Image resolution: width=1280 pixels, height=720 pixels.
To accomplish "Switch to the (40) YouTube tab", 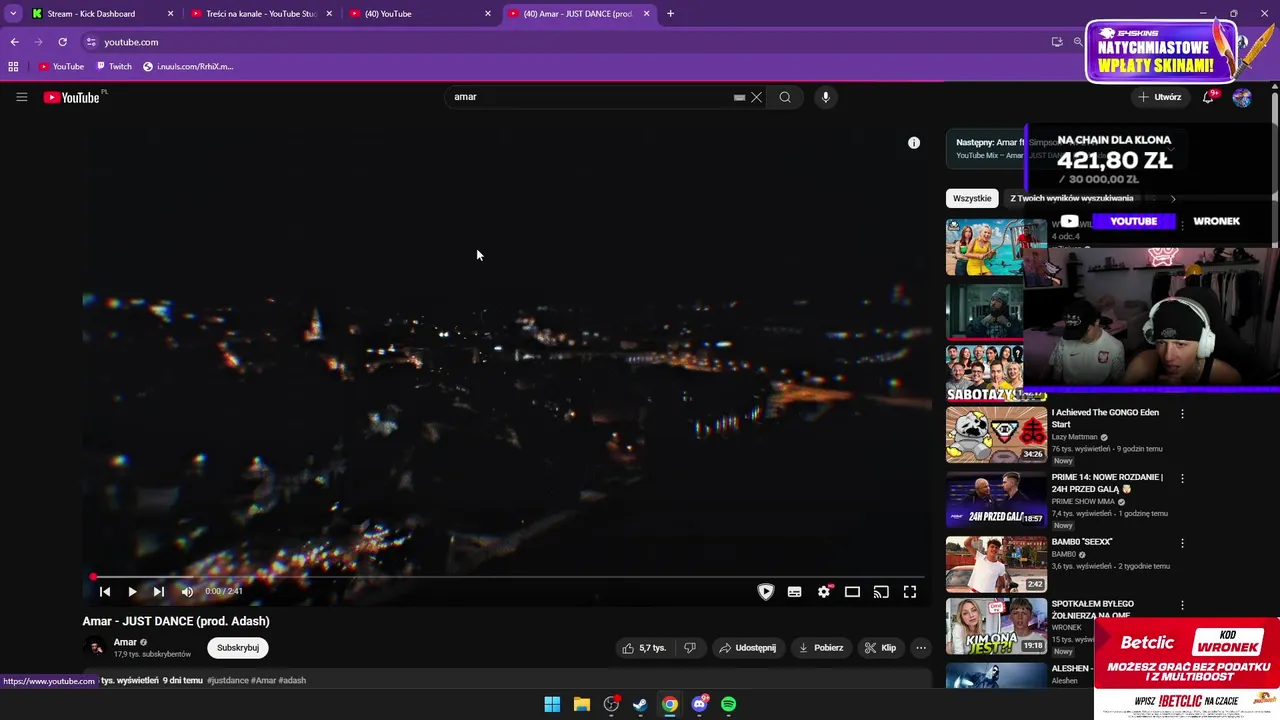I will 420,14.
